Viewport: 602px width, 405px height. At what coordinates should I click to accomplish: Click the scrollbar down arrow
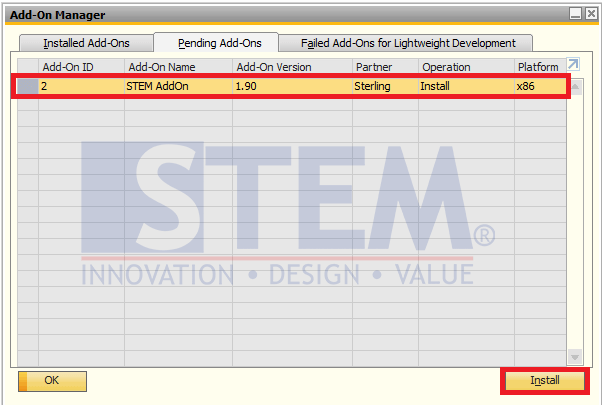coord(575,357)
